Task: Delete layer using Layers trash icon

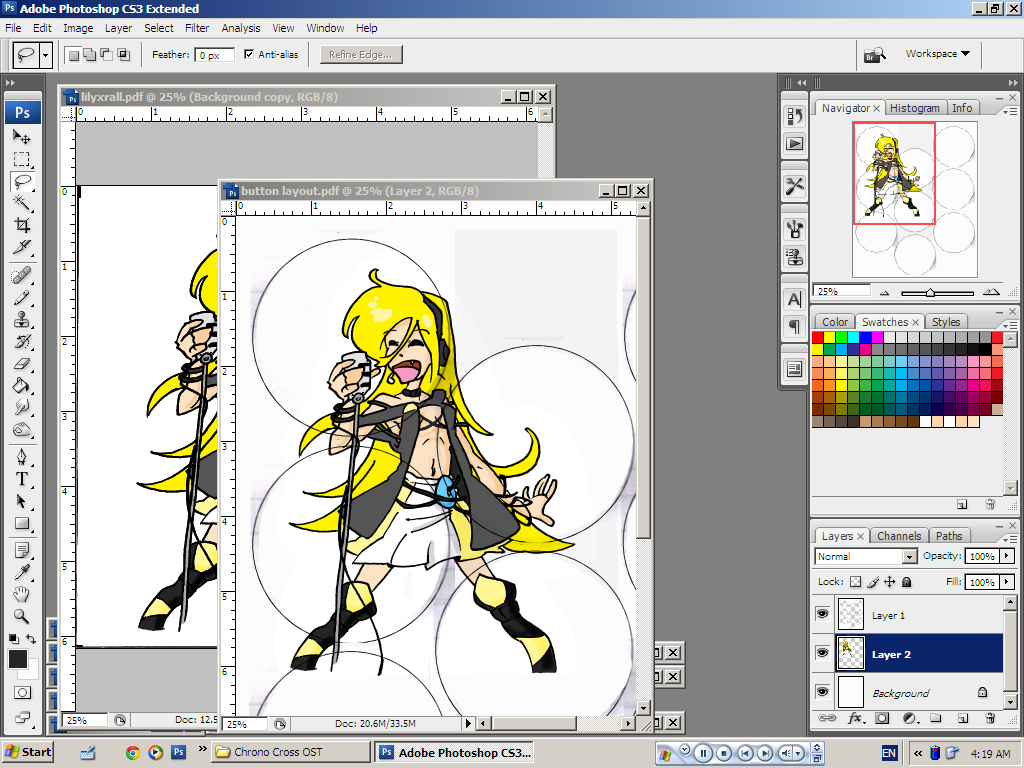Action: pos(990,718)
